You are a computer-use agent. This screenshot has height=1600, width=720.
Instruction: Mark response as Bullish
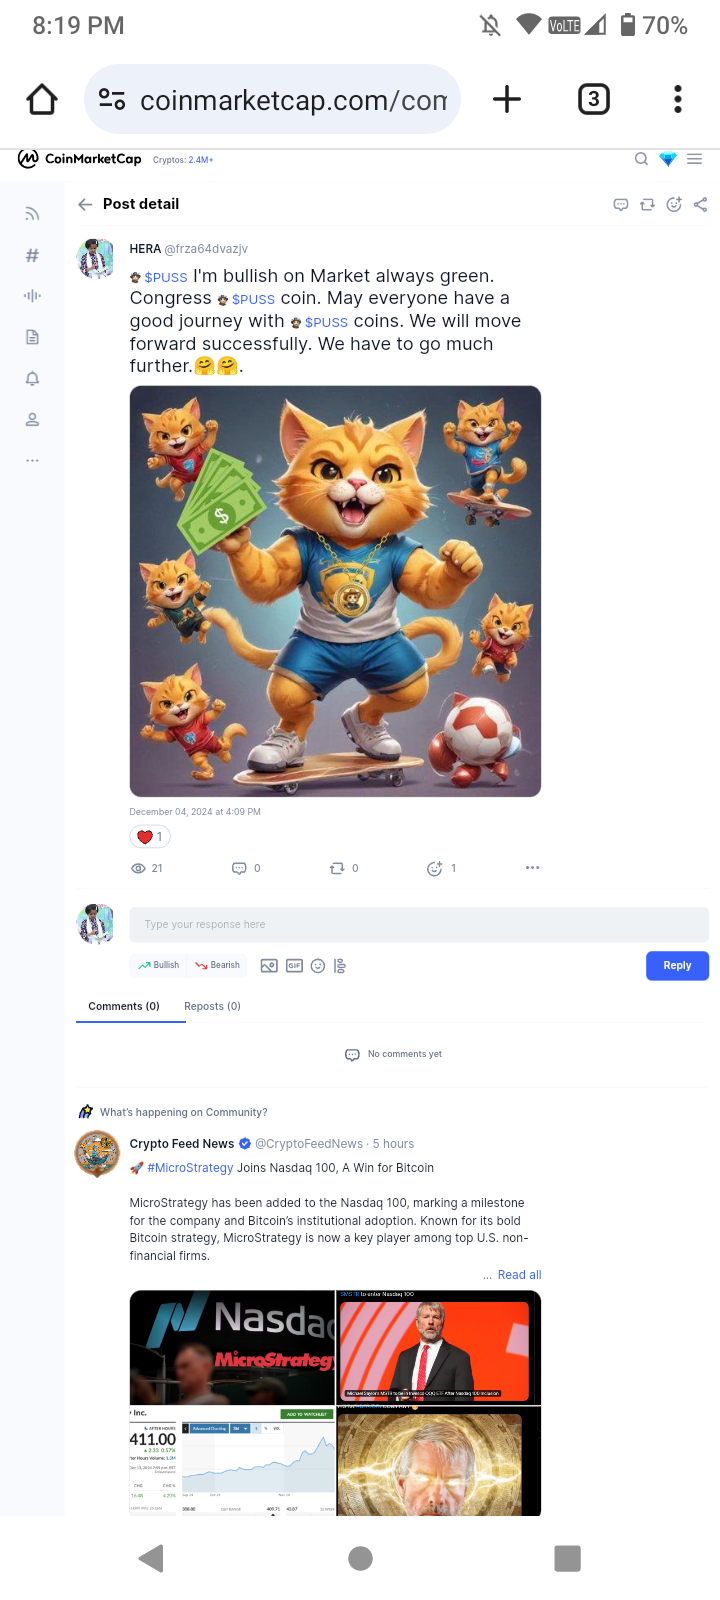point(159,965)
